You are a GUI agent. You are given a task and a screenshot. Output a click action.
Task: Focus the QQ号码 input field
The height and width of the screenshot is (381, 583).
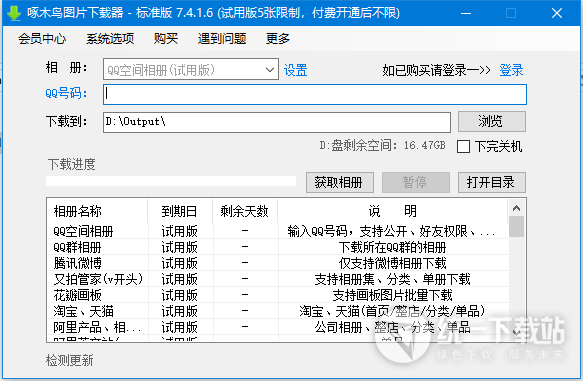315,94
